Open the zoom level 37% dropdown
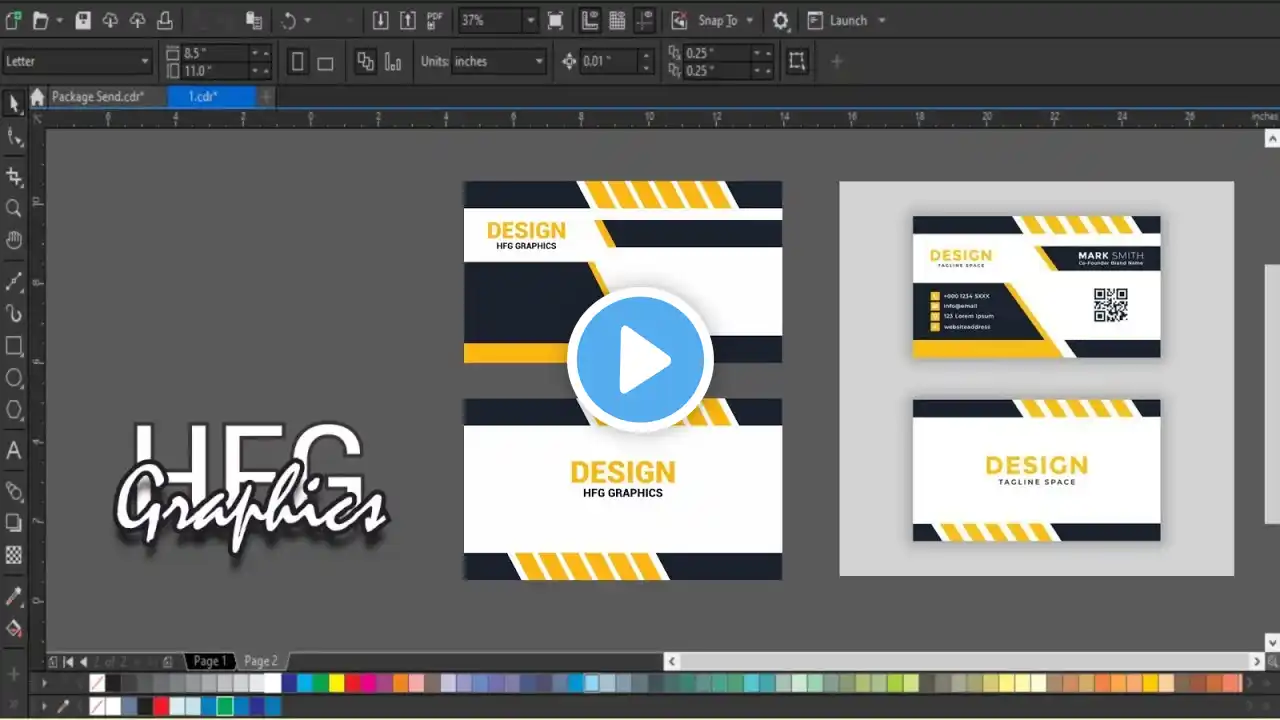 point(530,20)
